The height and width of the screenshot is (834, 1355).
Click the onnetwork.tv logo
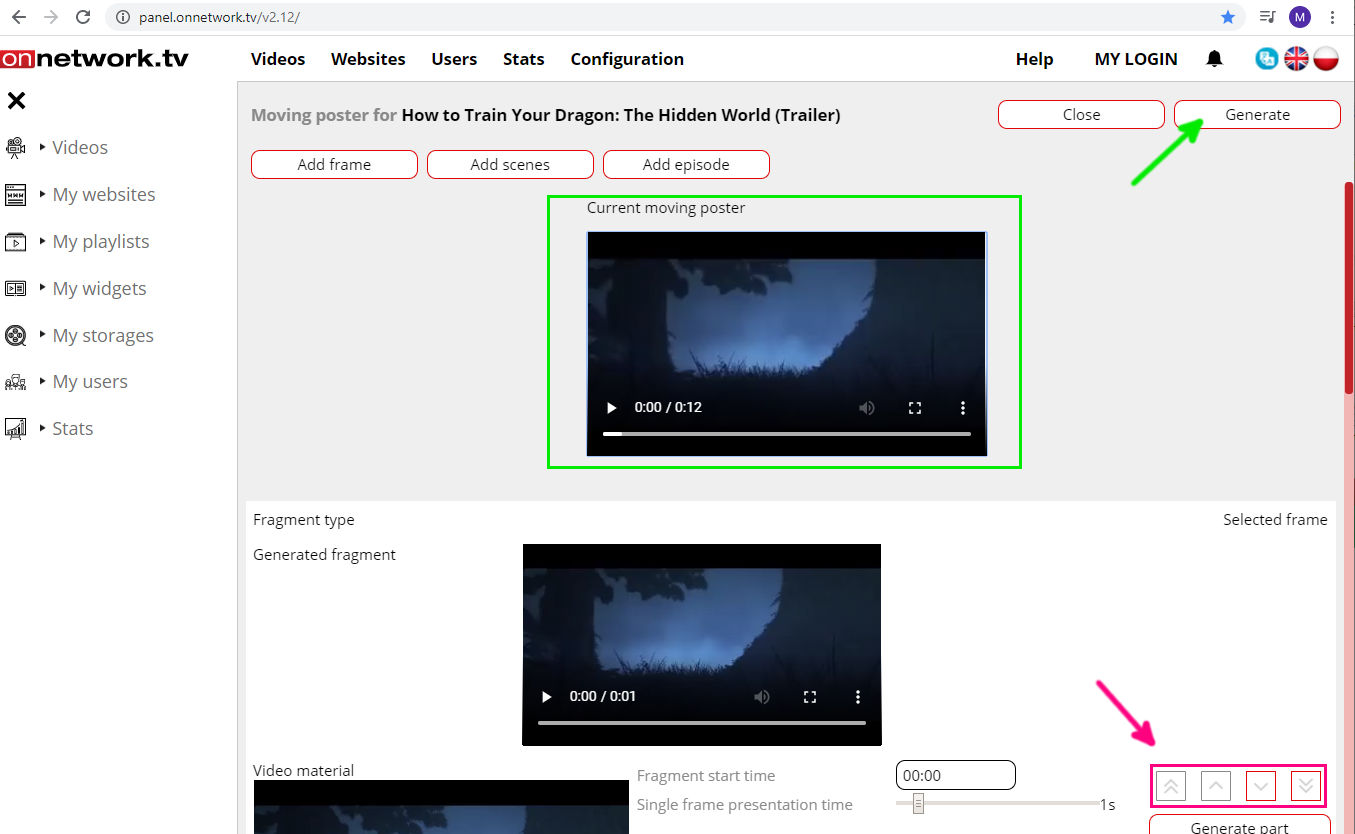94,59
